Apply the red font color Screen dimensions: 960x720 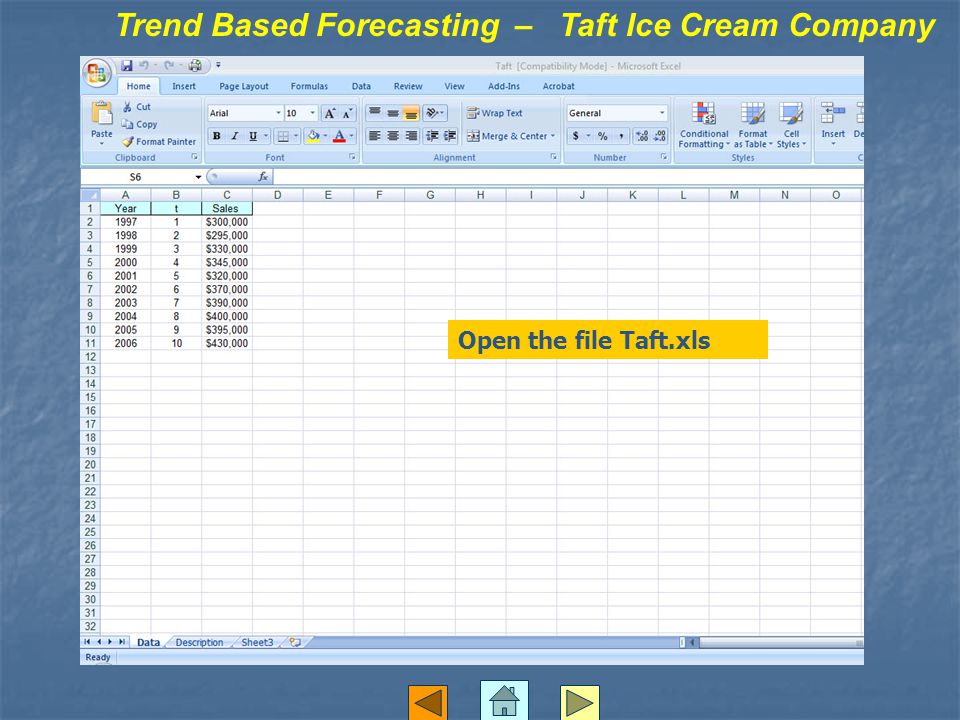pos(339,136)
